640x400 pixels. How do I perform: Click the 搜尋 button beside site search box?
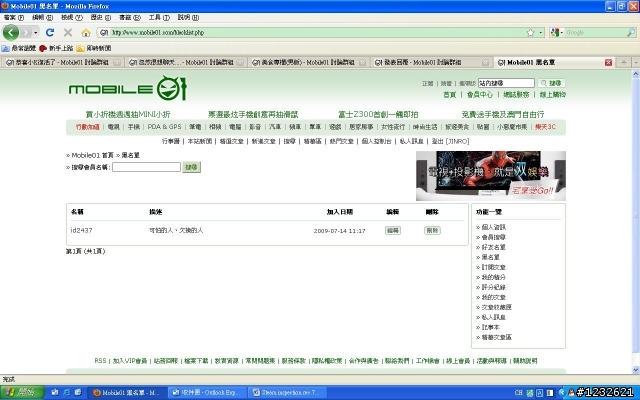coord(551,83)
